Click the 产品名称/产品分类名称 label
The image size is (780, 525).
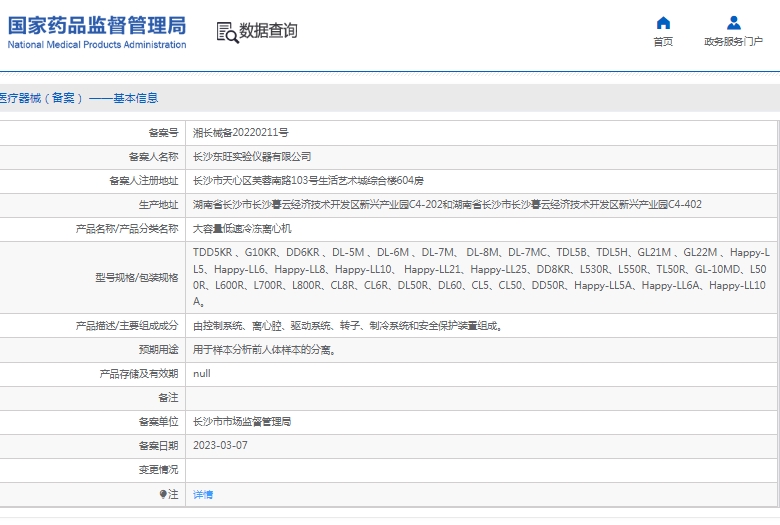(x=127, y=229)
